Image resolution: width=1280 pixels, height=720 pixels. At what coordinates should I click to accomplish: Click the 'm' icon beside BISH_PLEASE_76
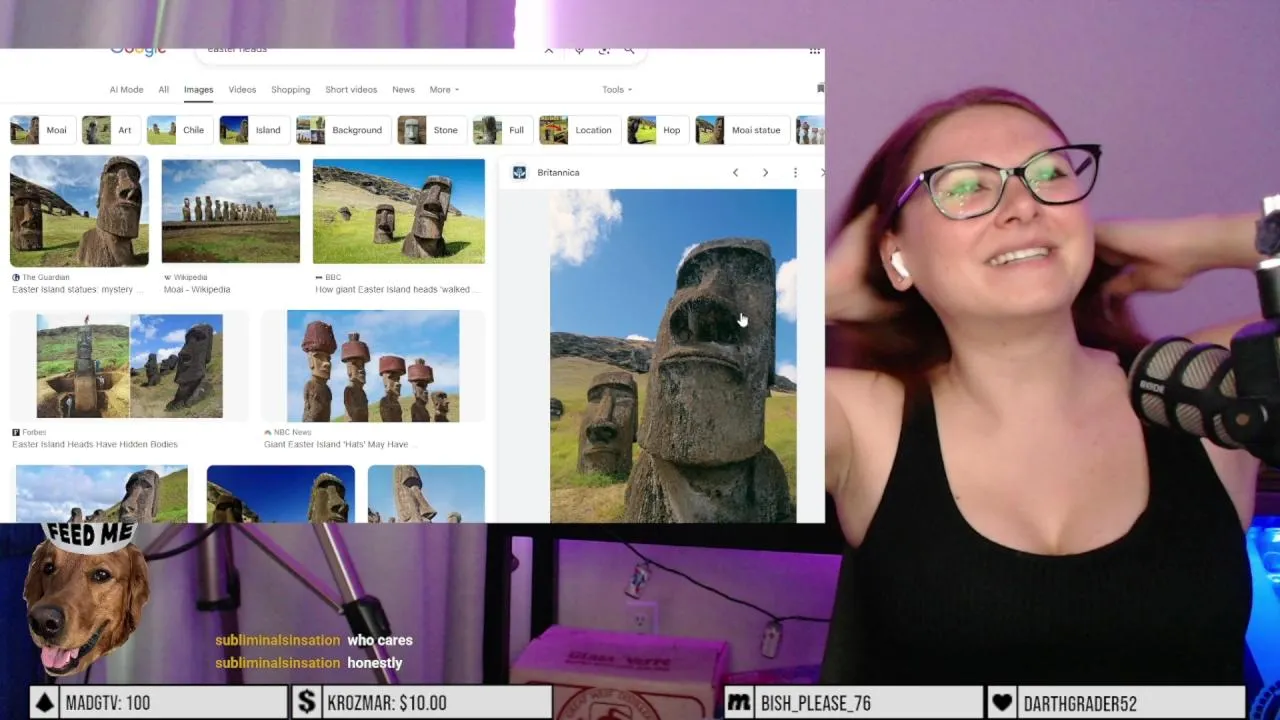[739, 703]
